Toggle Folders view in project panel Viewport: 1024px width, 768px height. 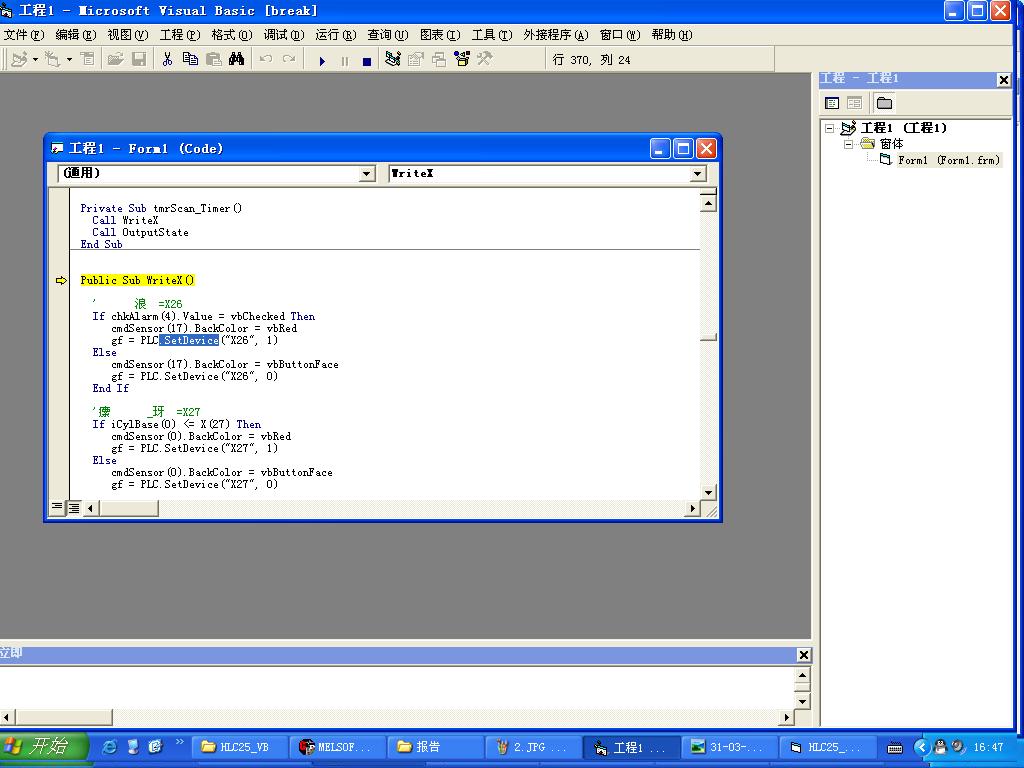tap(884, 103)
